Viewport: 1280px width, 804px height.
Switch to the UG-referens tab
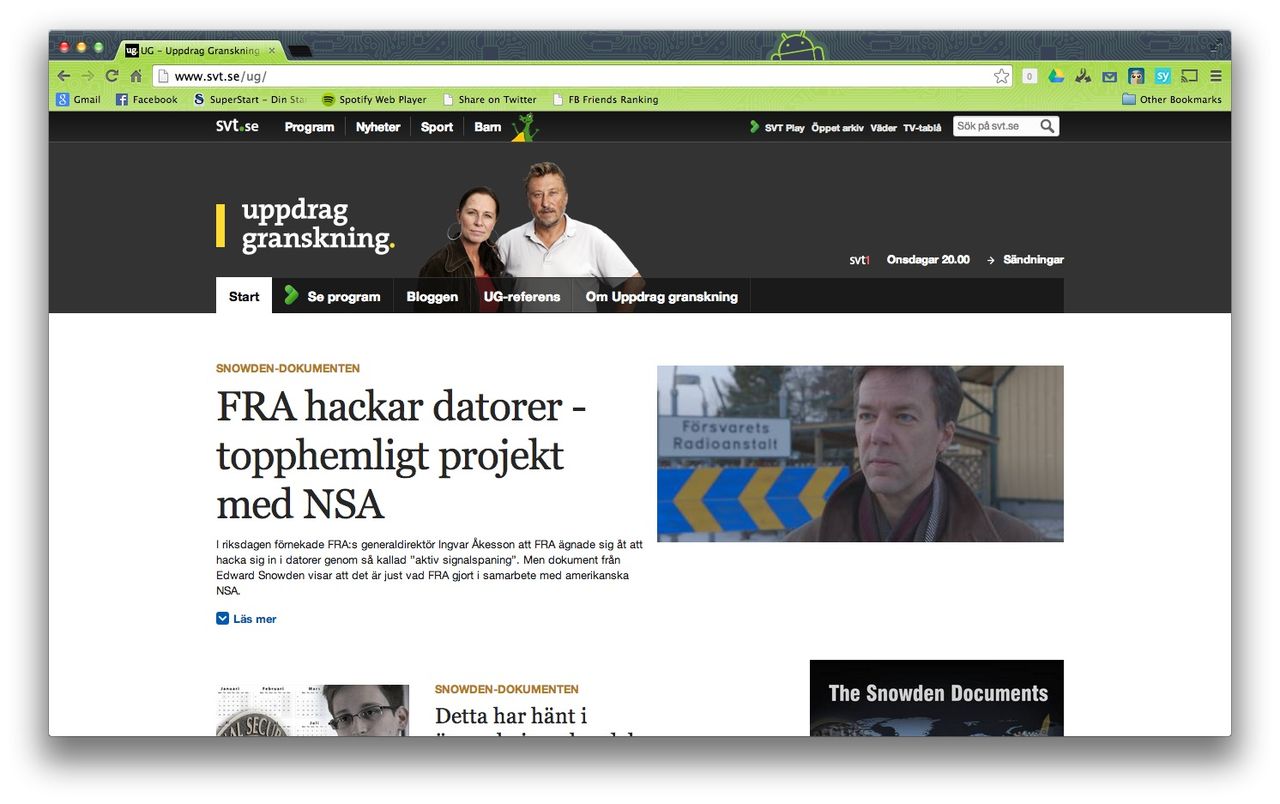coord(522,297)
